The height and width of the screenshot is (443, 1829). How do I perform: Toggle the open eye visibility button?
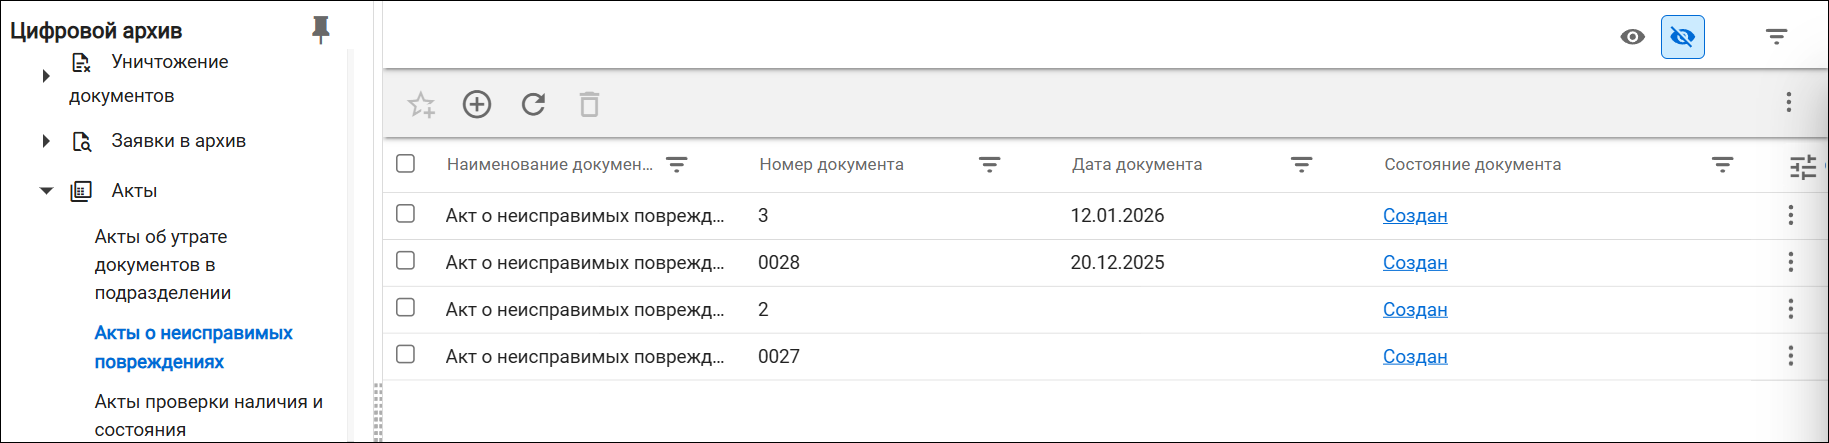1632,37
